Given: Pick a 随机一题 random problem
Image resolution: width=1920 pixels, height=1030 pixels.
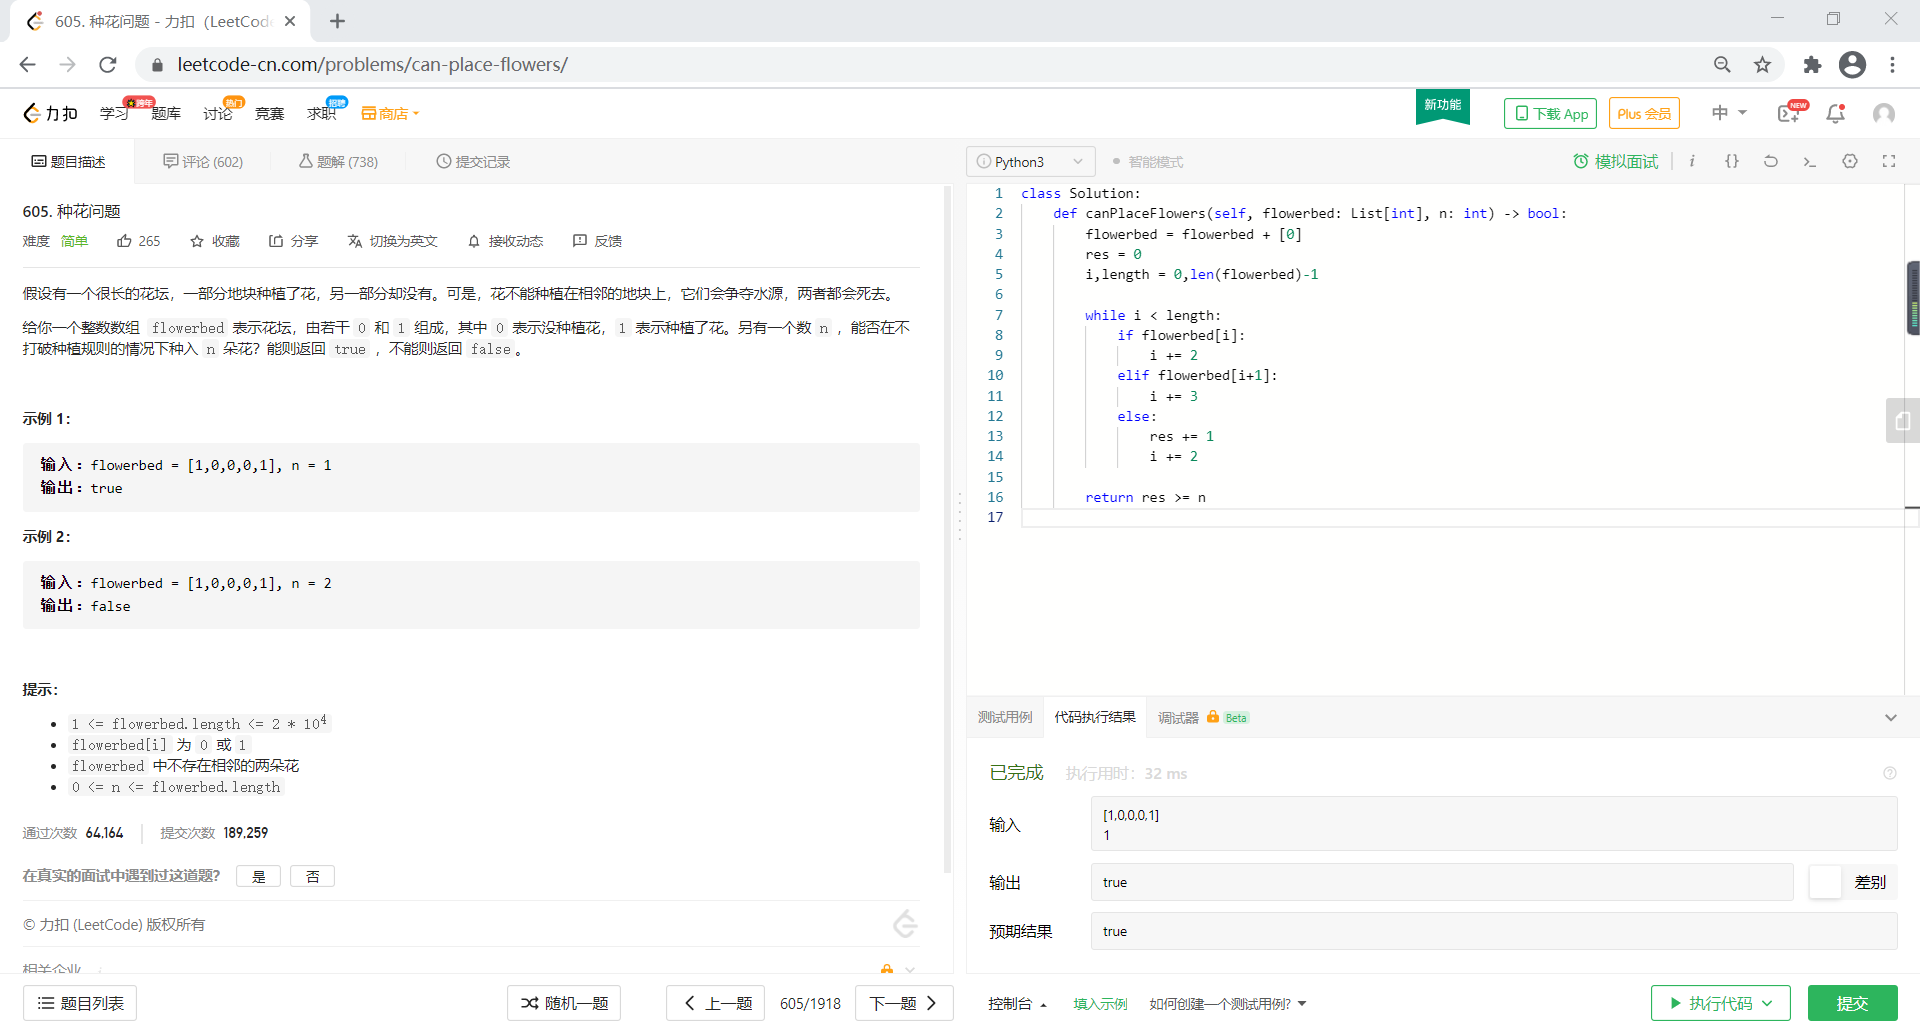Looking at the screenshot, I should click(564, 1003).
